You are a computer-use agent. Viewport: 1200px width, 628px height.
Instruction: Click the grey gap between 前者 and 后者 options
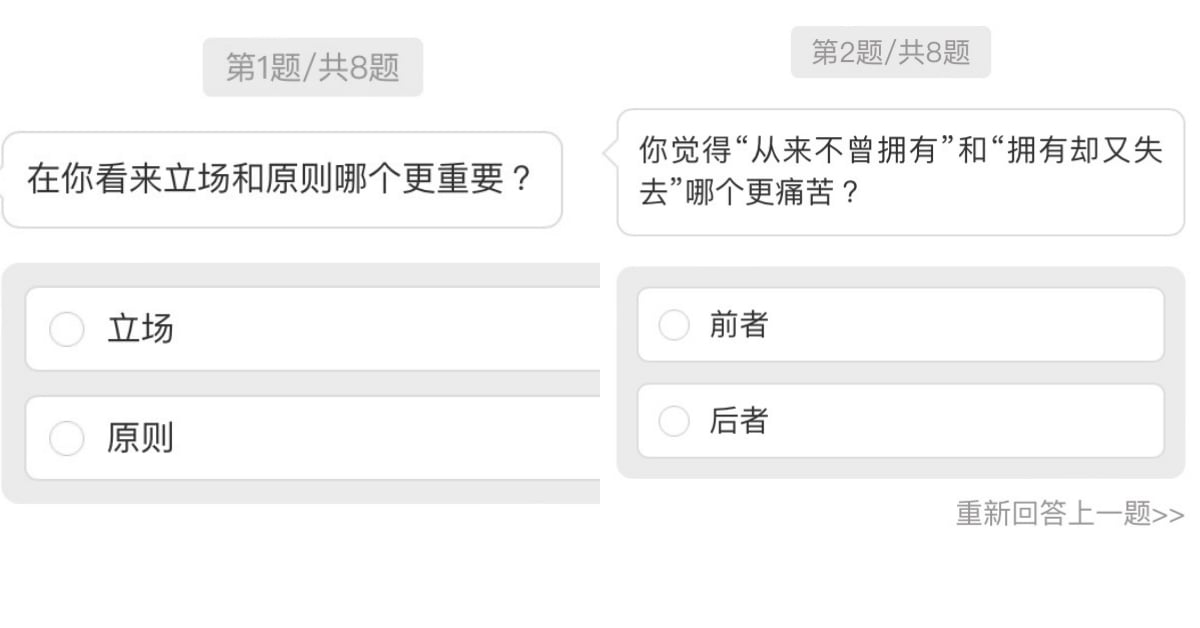coord(900,373)
